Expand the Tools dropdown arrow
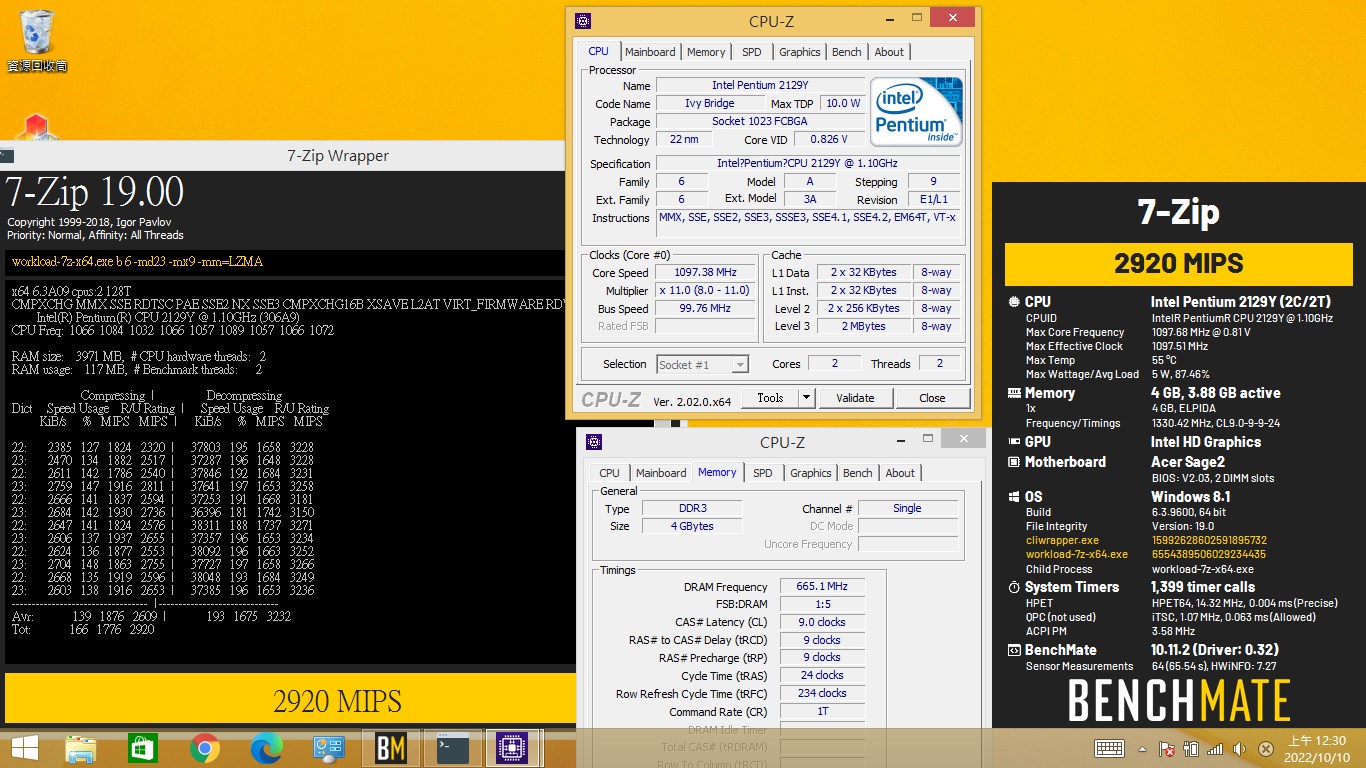Image resolution: width=1366 pixels, height=768 pixels. (807, 398)
